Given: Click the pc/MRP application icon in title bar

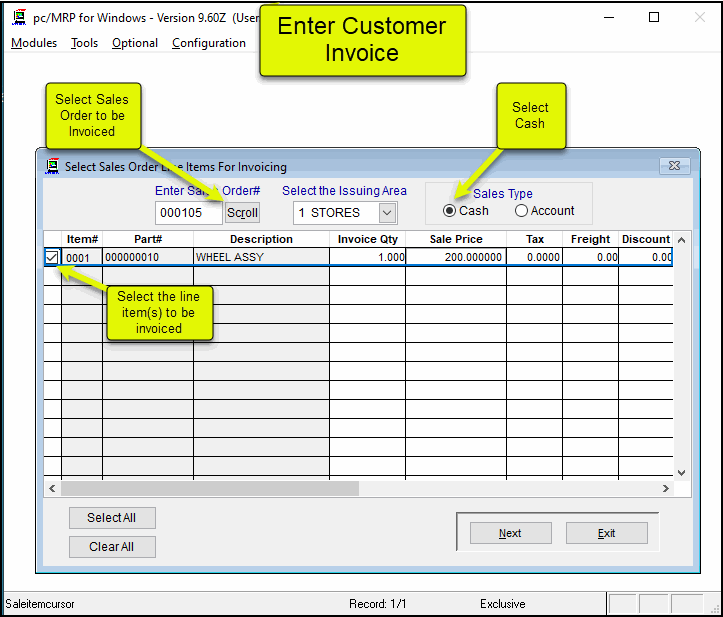Looking at the screenshot, I should 17,18.
